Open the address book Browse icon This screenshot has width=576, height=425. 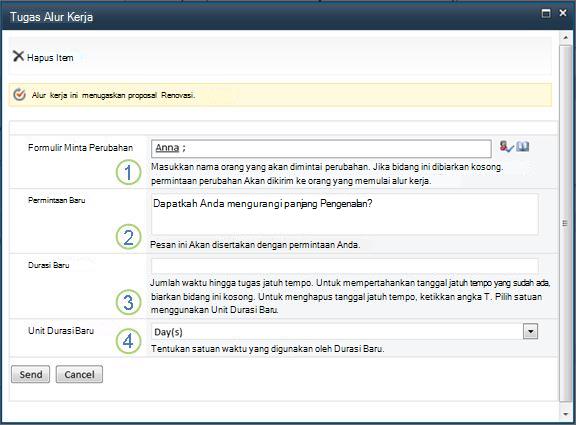522,147
